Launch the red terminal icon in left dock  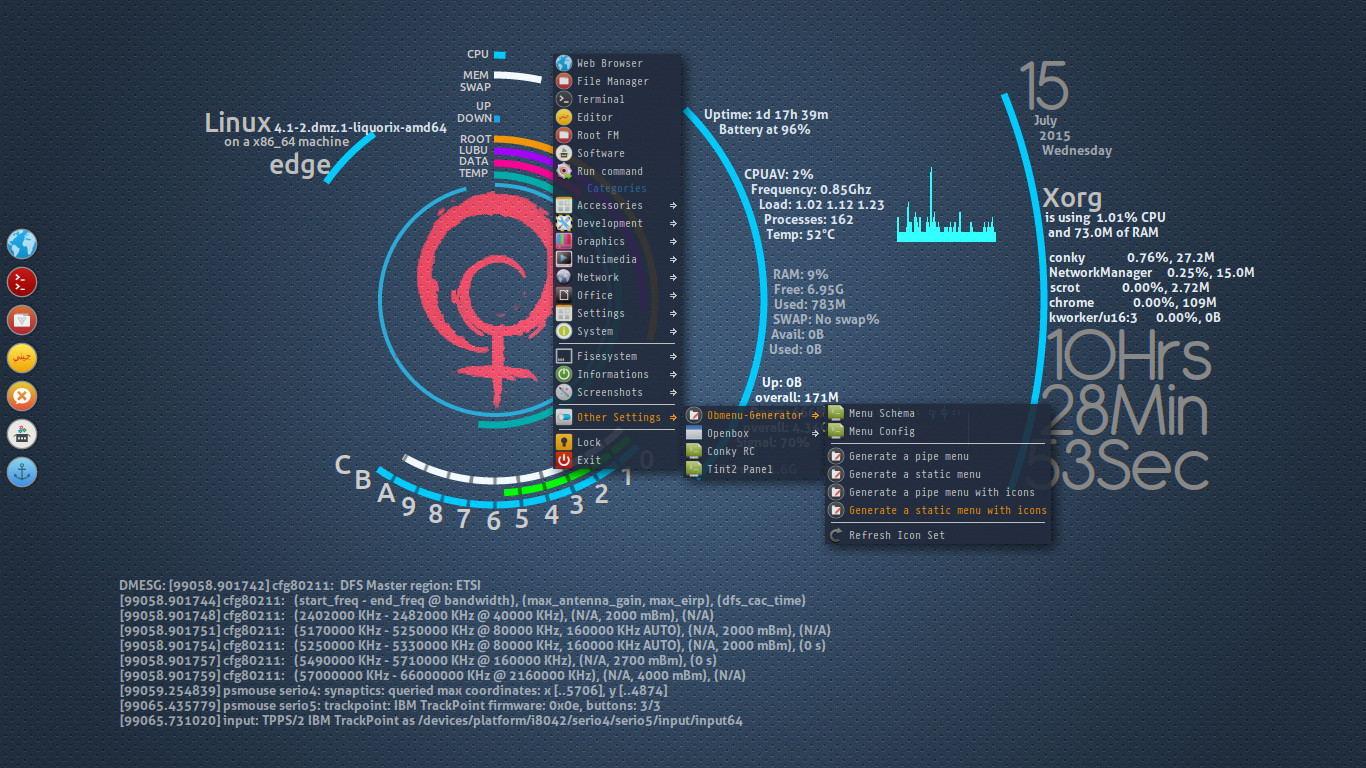22,282
